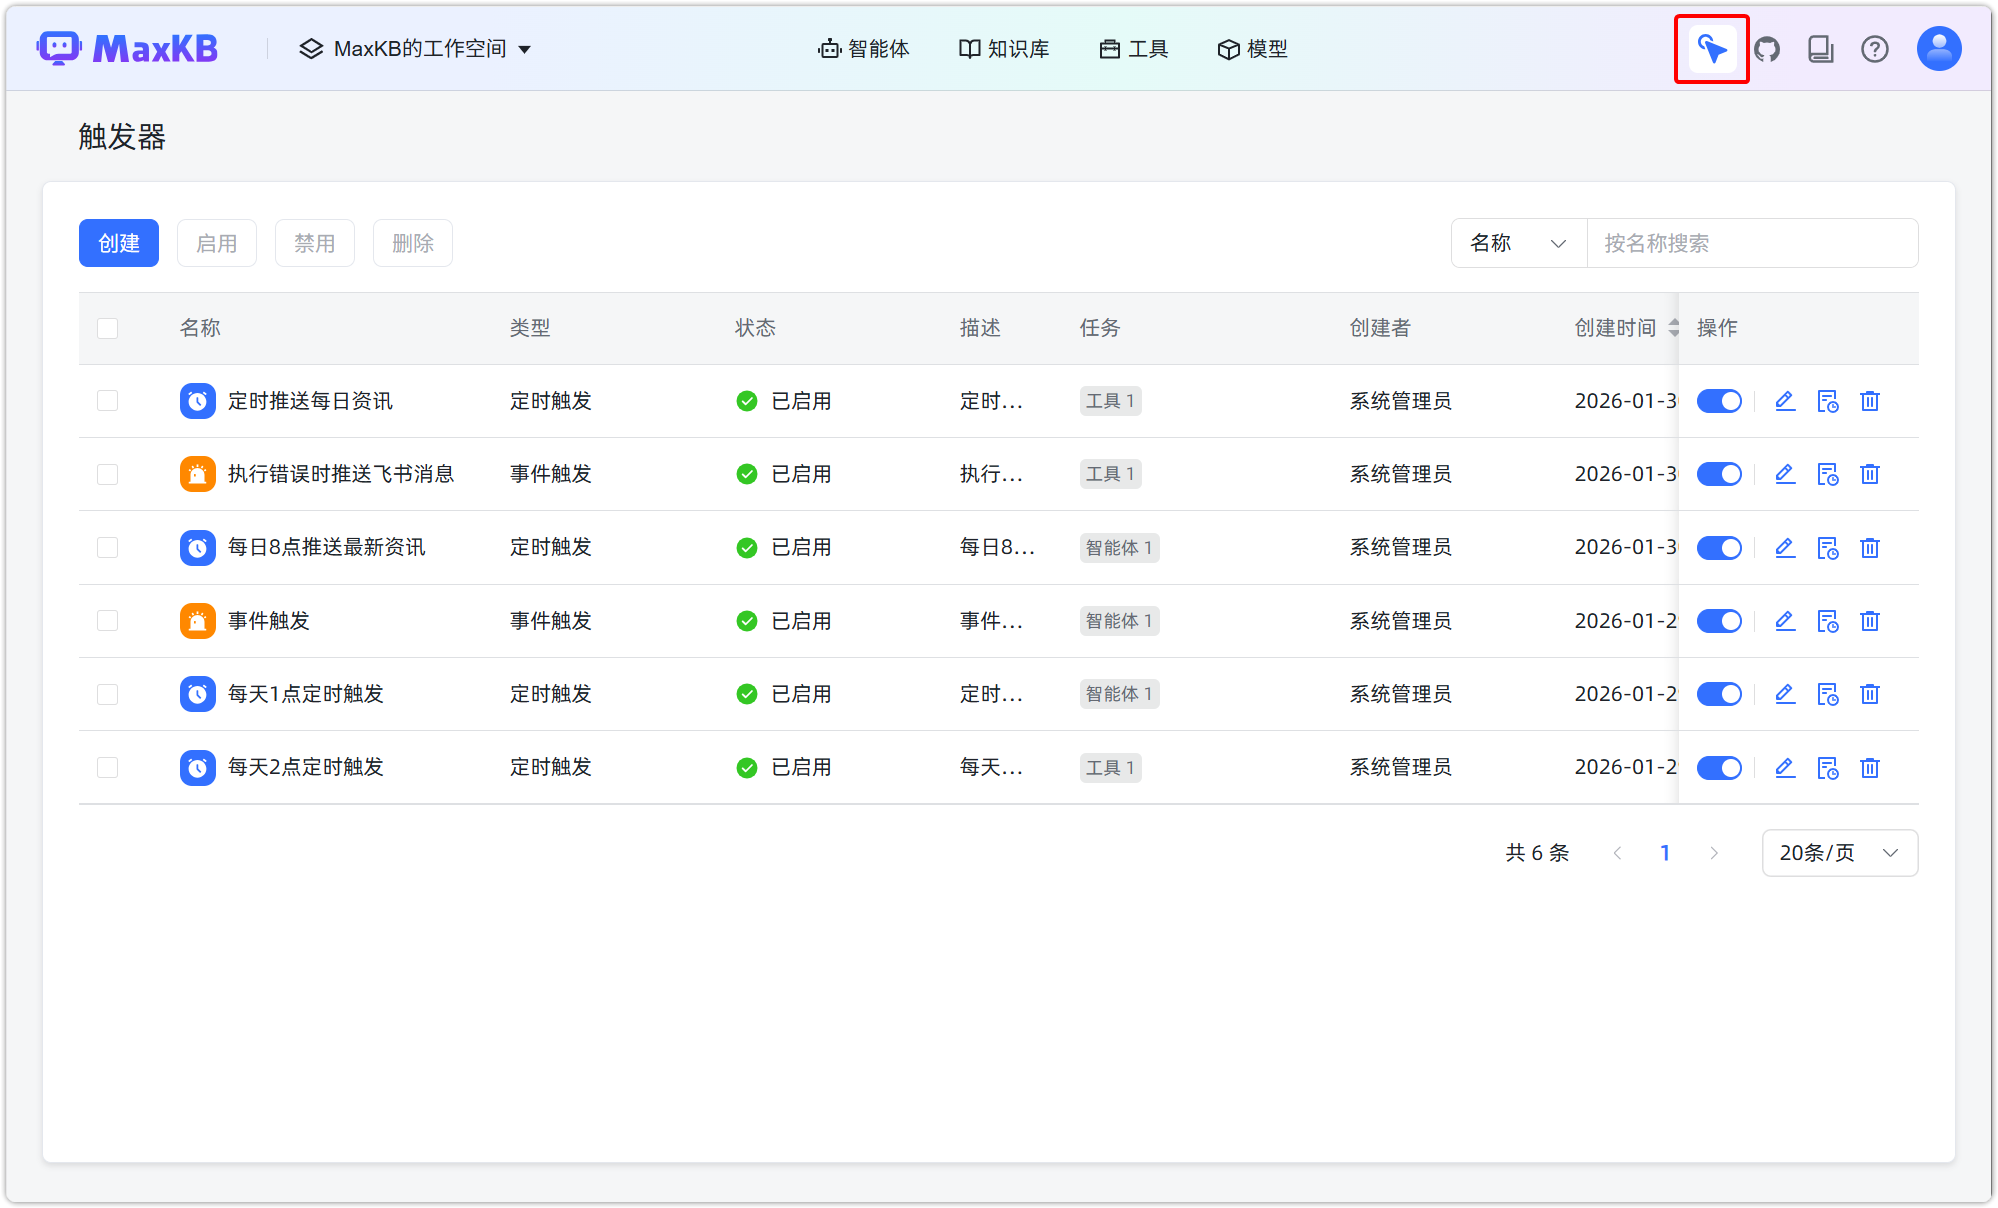Open the user avatar menu

click(x=1938, y=48)
